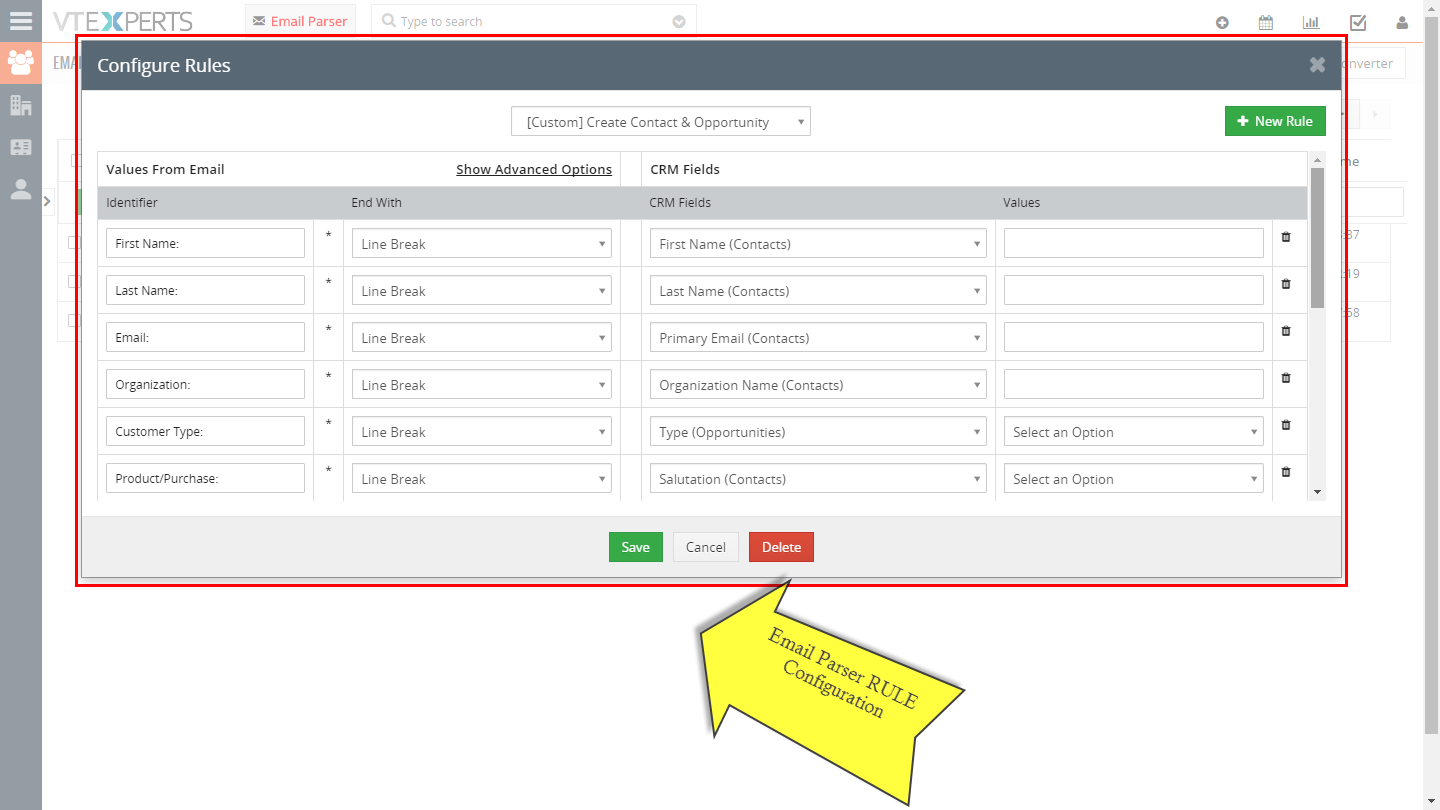The width and height of the screenshot is (1440, 810).
Task: Open the calendar icon in top bar
Action: [x=1266, y=22]
